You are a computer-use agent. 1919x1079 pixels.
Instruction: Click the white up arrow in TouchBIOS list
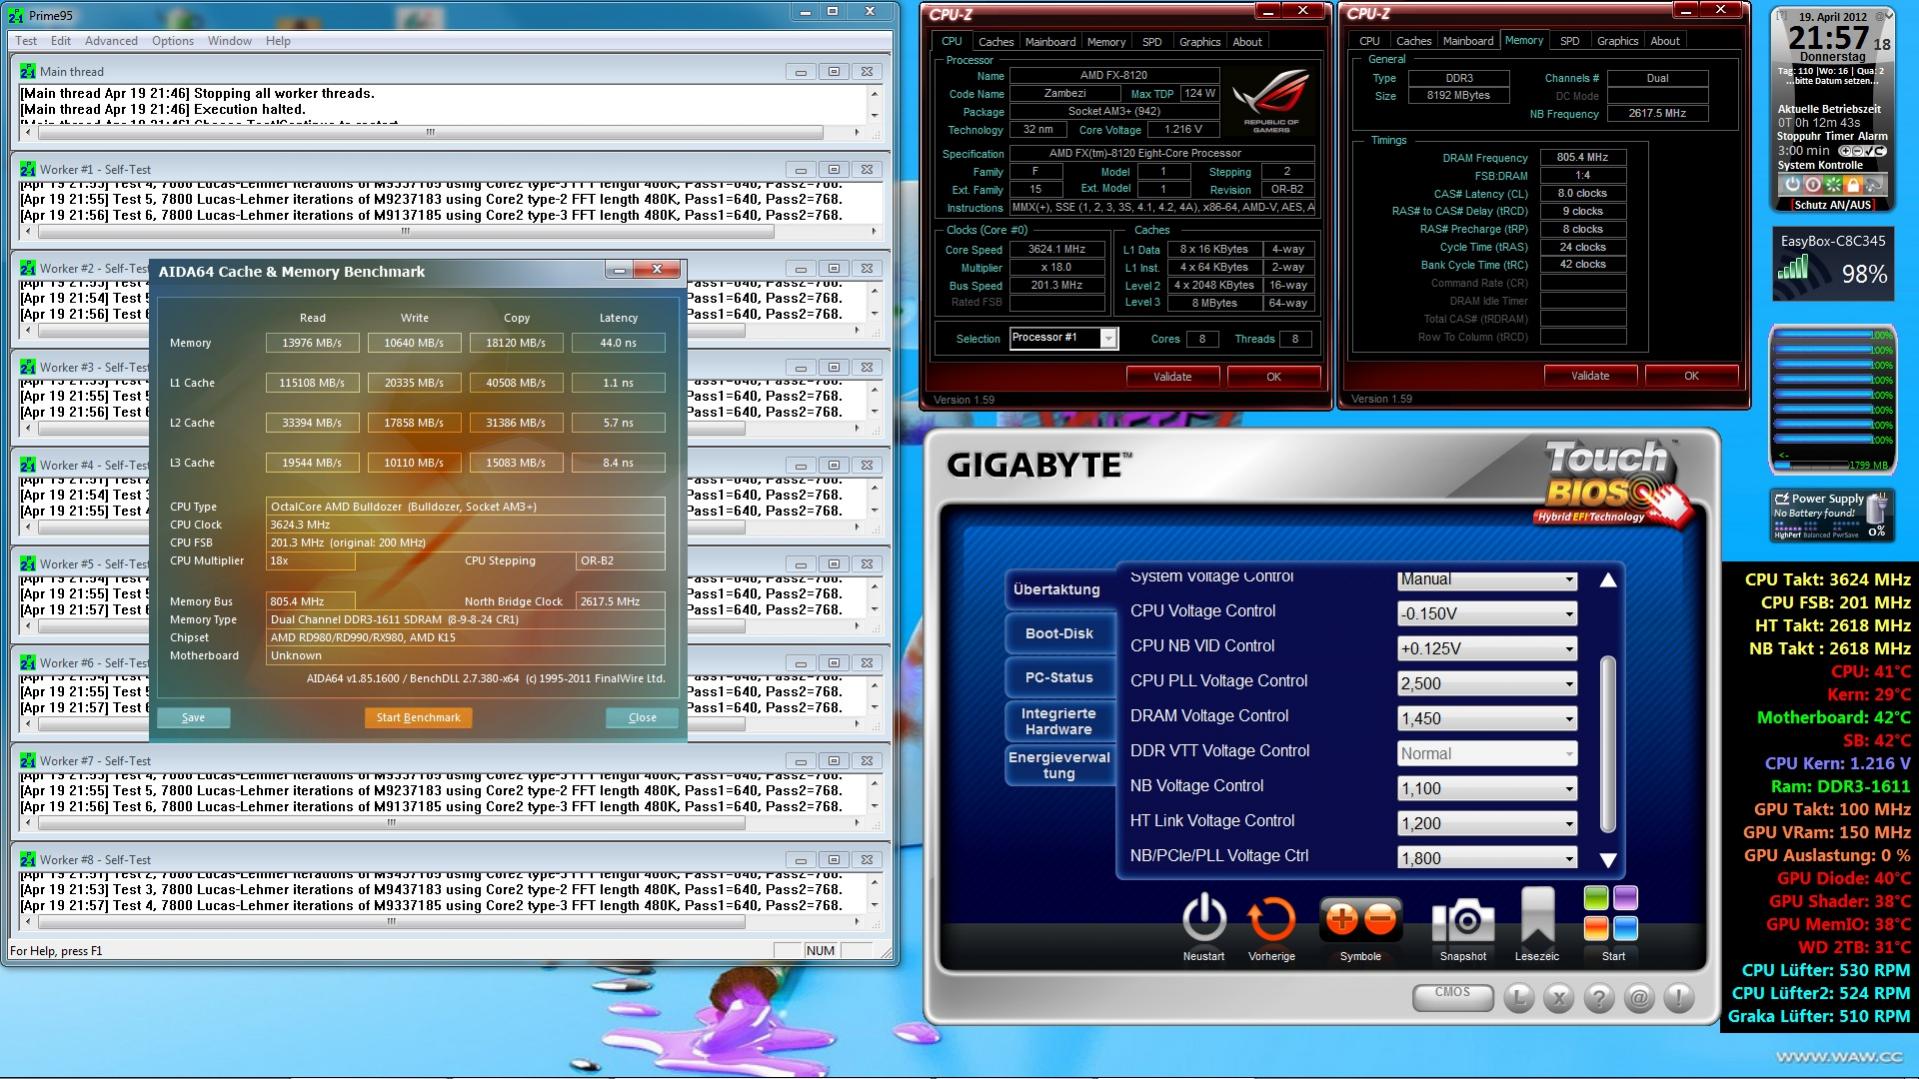coord(1608,580)
